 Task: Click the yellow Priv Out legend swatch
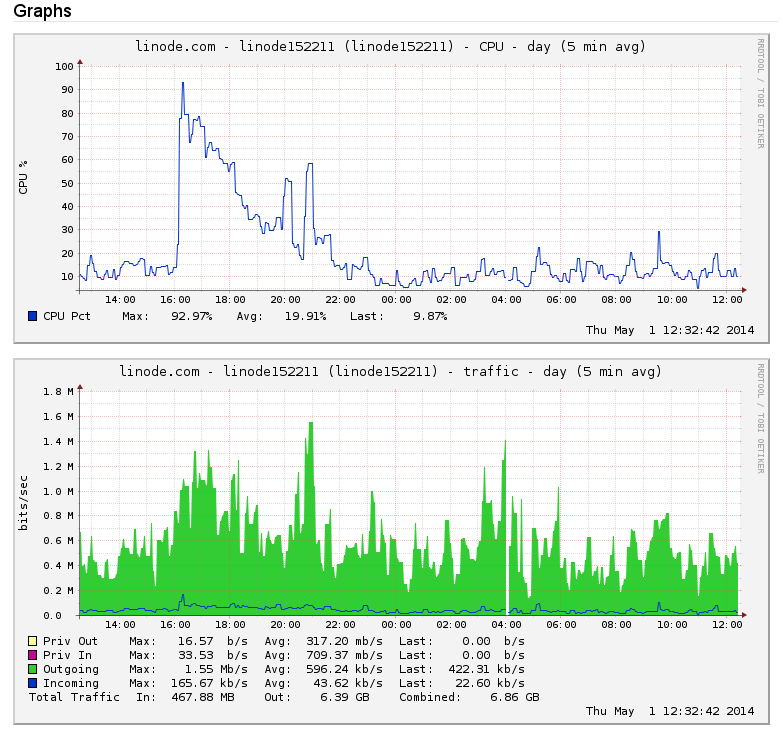[32, 641]
